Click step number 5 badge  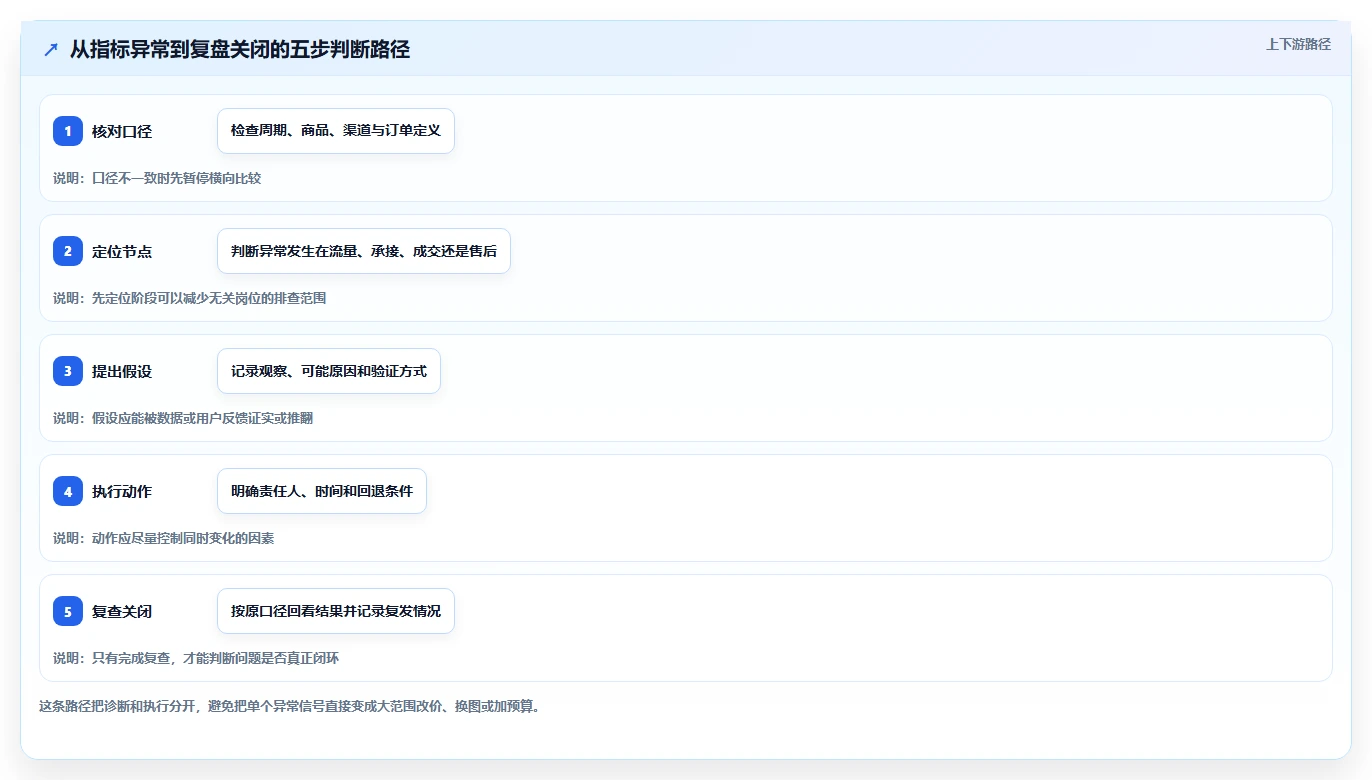(x=68, y=611)
